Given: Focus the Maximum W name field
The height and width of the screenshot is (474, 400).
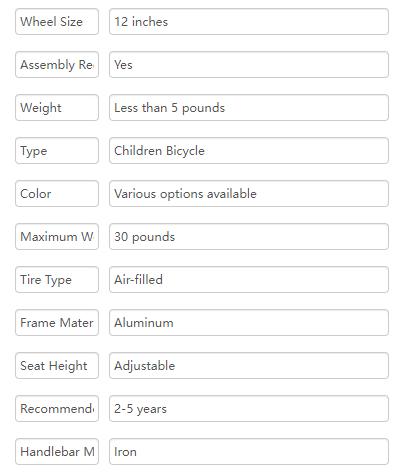Looking at the screenshot, I should click(x=57, y=237).
